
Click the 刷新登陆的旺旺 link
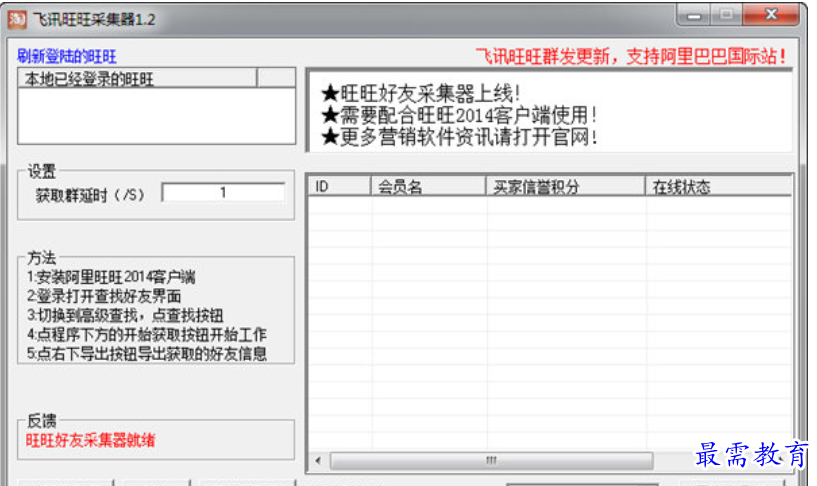click(67, 56)
